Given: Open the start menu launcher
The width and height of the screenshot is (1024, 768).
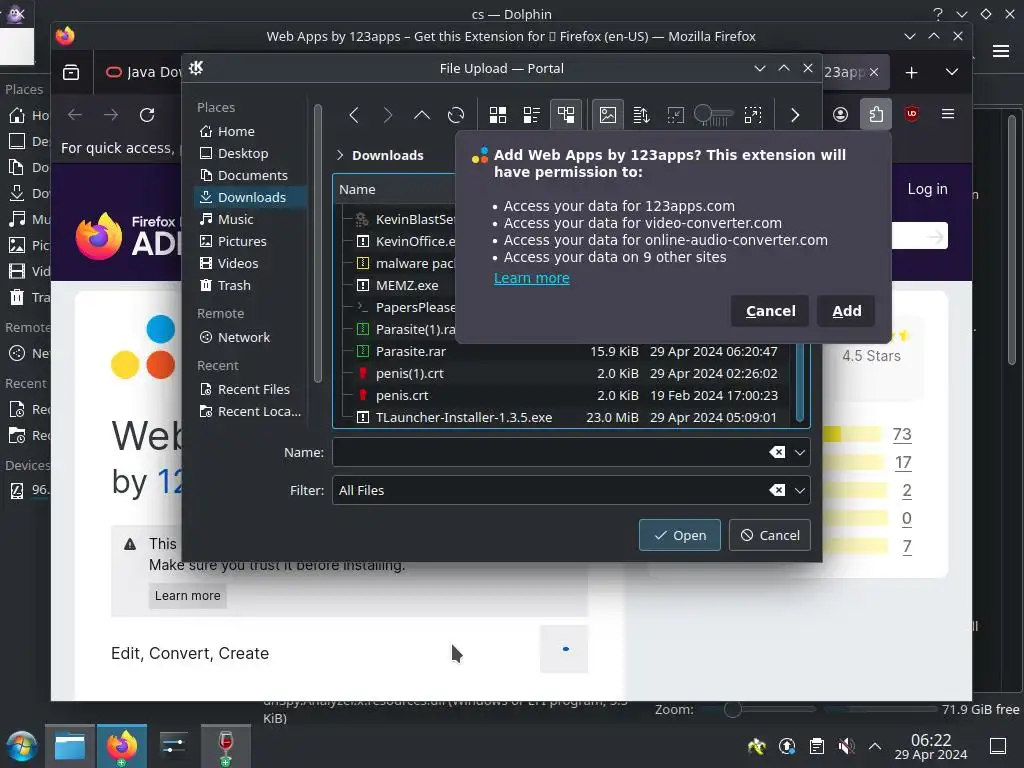Looking at the screenshot, I should [x=21, y=746].
